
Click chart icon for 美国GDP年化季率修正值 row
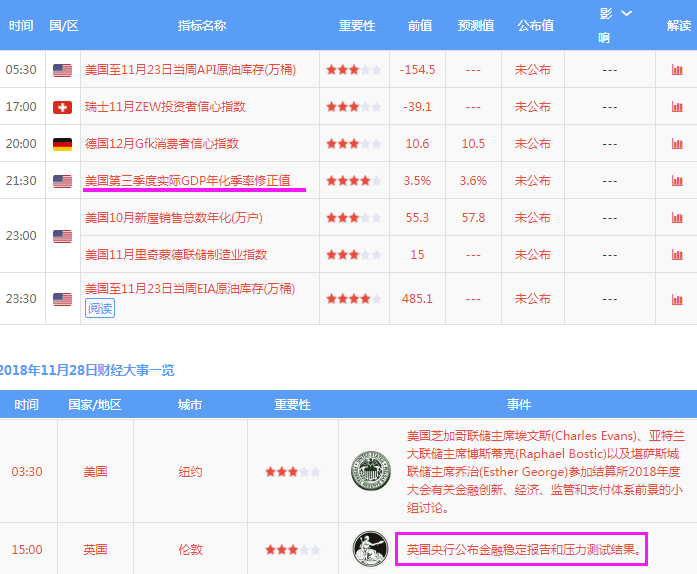pos(677,181)
